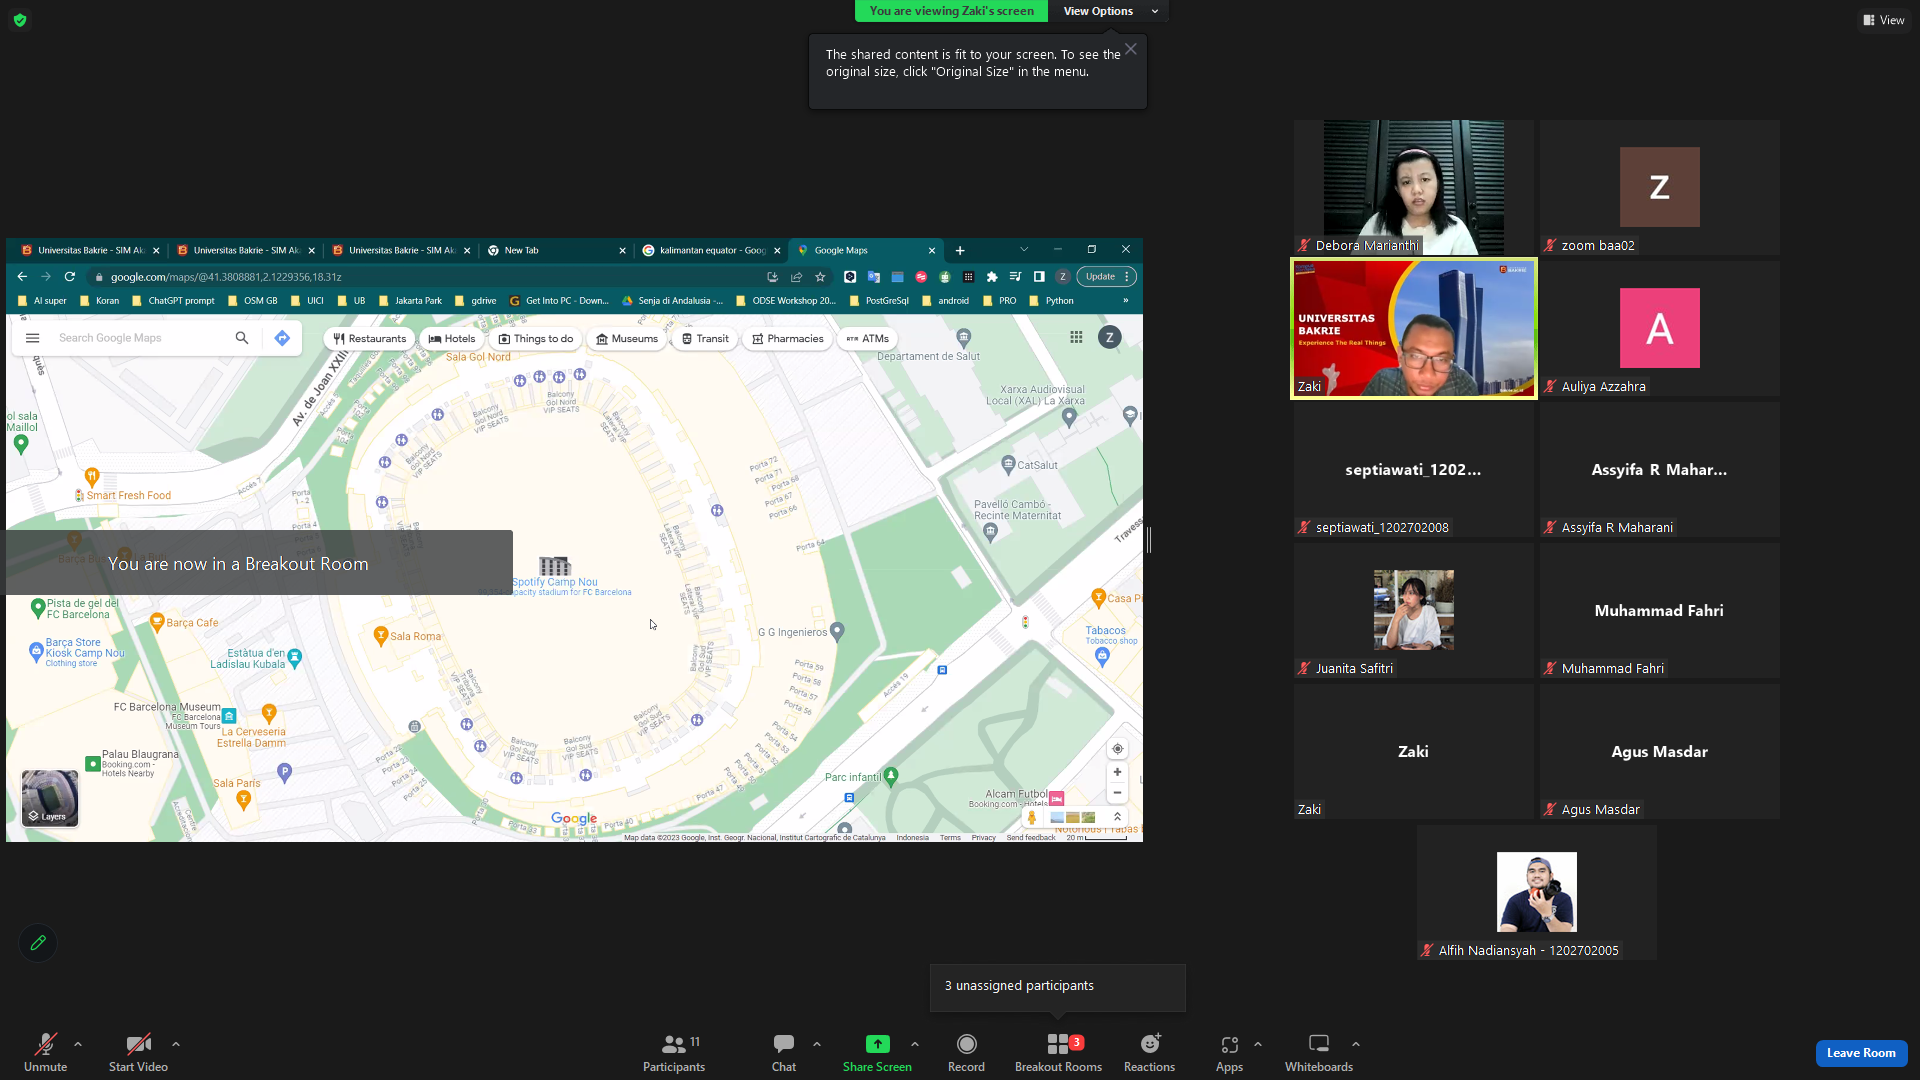This screenshot has width=1920, height=1080.
Task: Filter map by Hotels
Action: (452, 339)
